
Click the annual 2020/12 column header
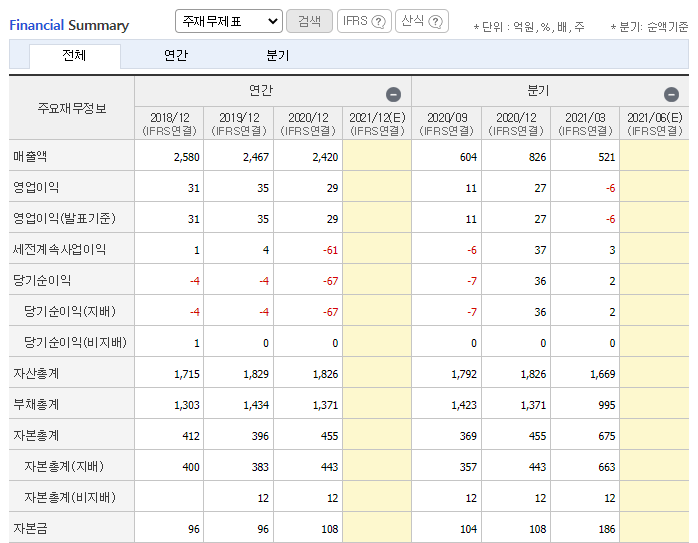coord(308,124)
